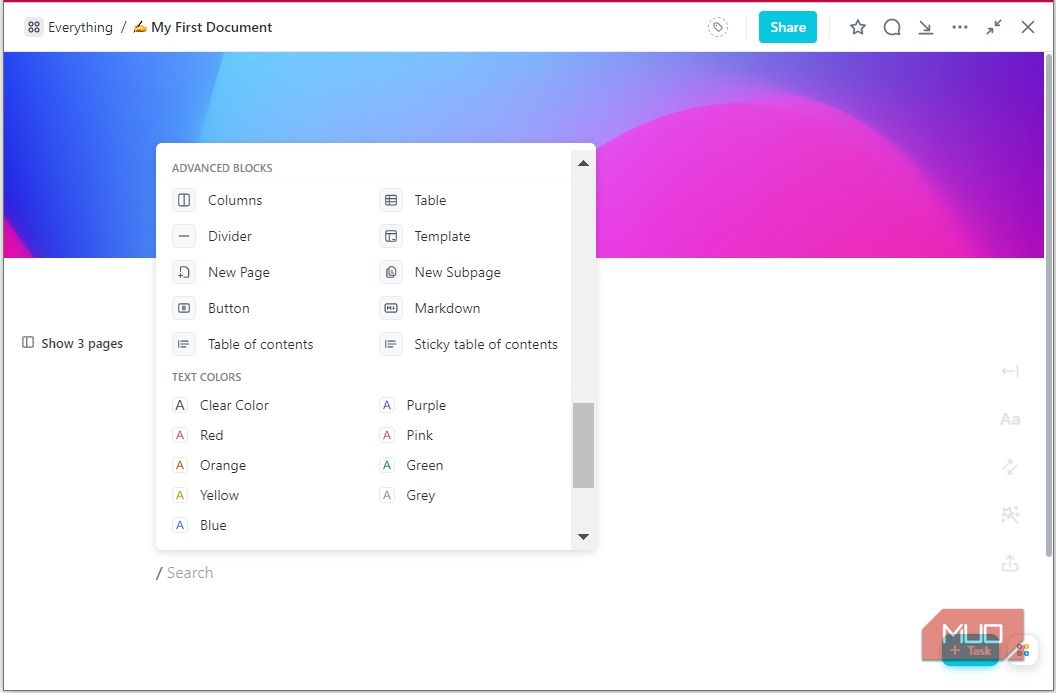Close the document with X icon

coord(1028,27)
